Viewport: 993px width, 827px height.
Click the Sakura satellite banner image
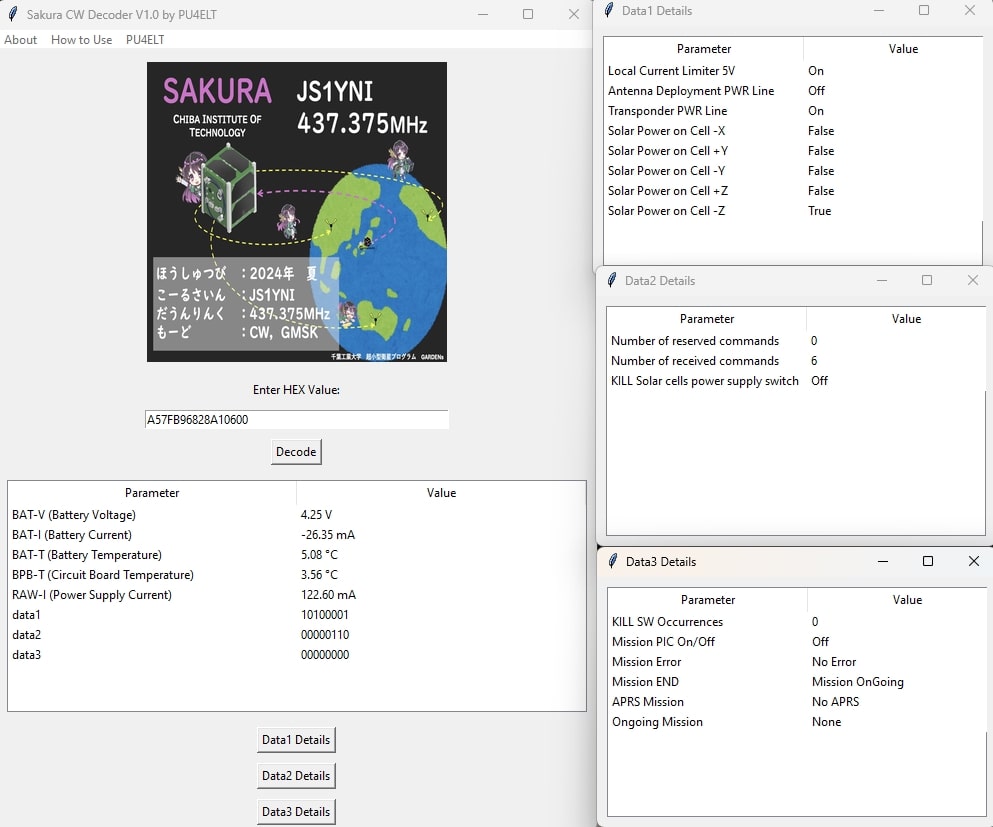pos(296,212)
